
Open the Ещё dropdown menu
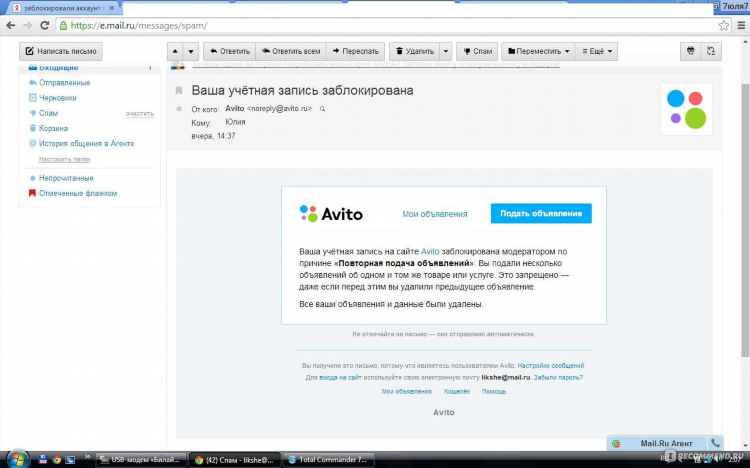pyautogui.click(x=596, y=51)
